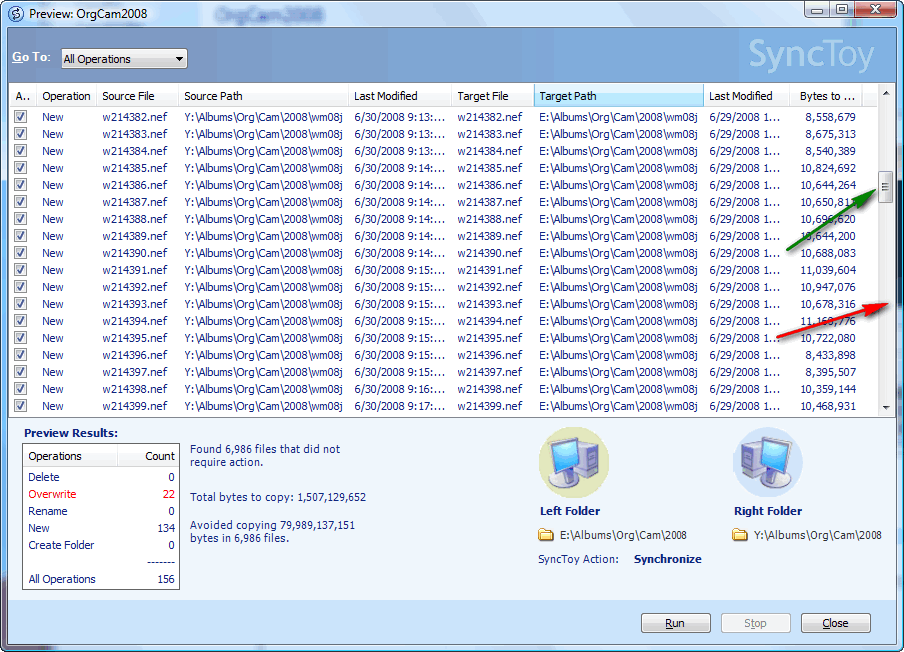Screen dimensions: 904x652
Task: Open the Go To operations dropdown
Action: (x=124, y=59)
